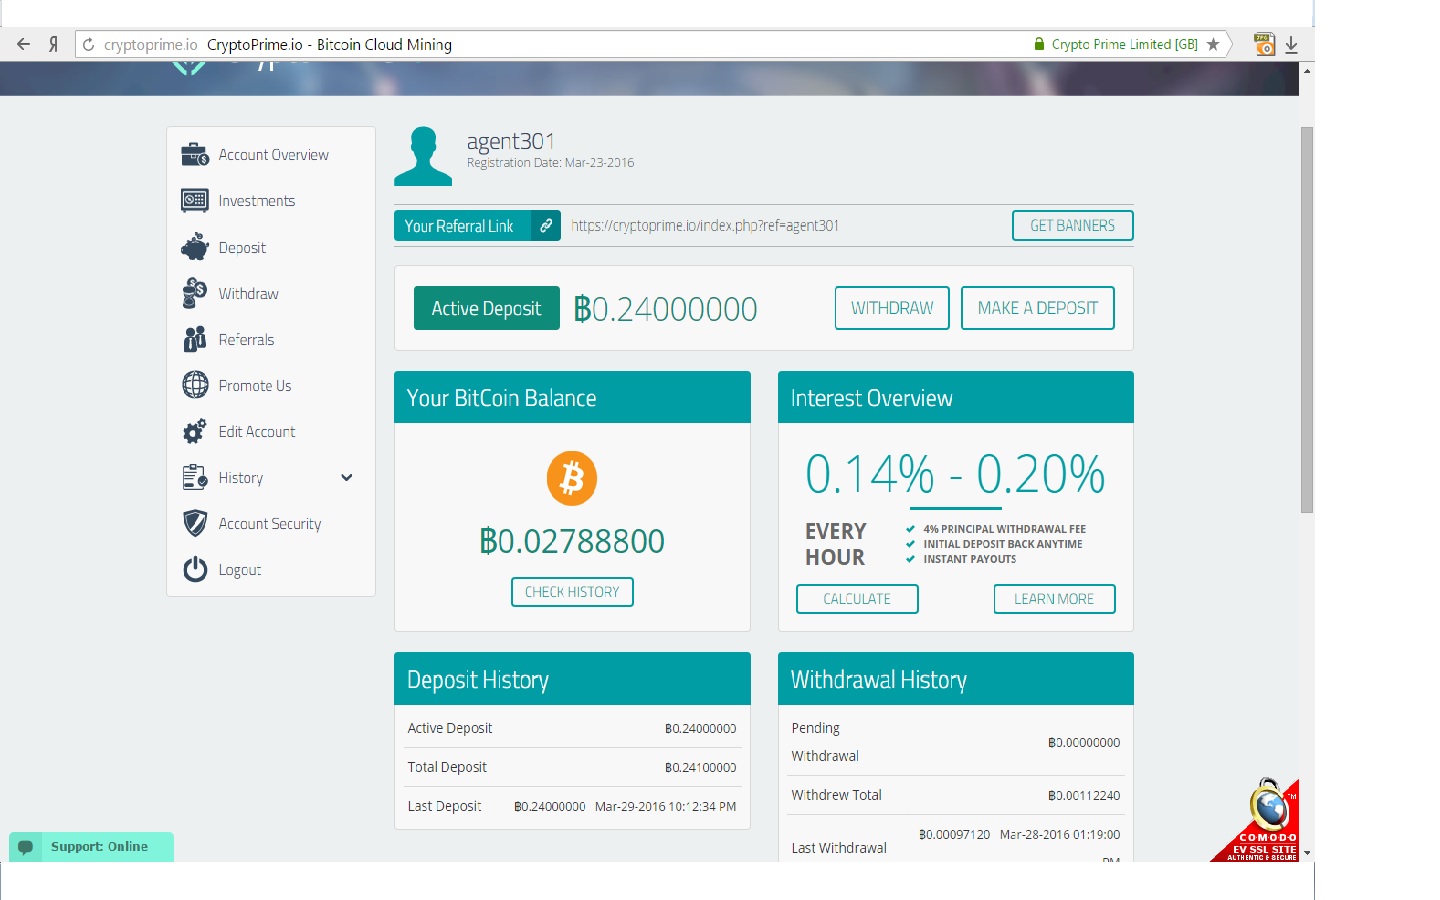The image size is (1440, 900).
Task: Click the scrollbar down arrow
Action: (1307, 853)
